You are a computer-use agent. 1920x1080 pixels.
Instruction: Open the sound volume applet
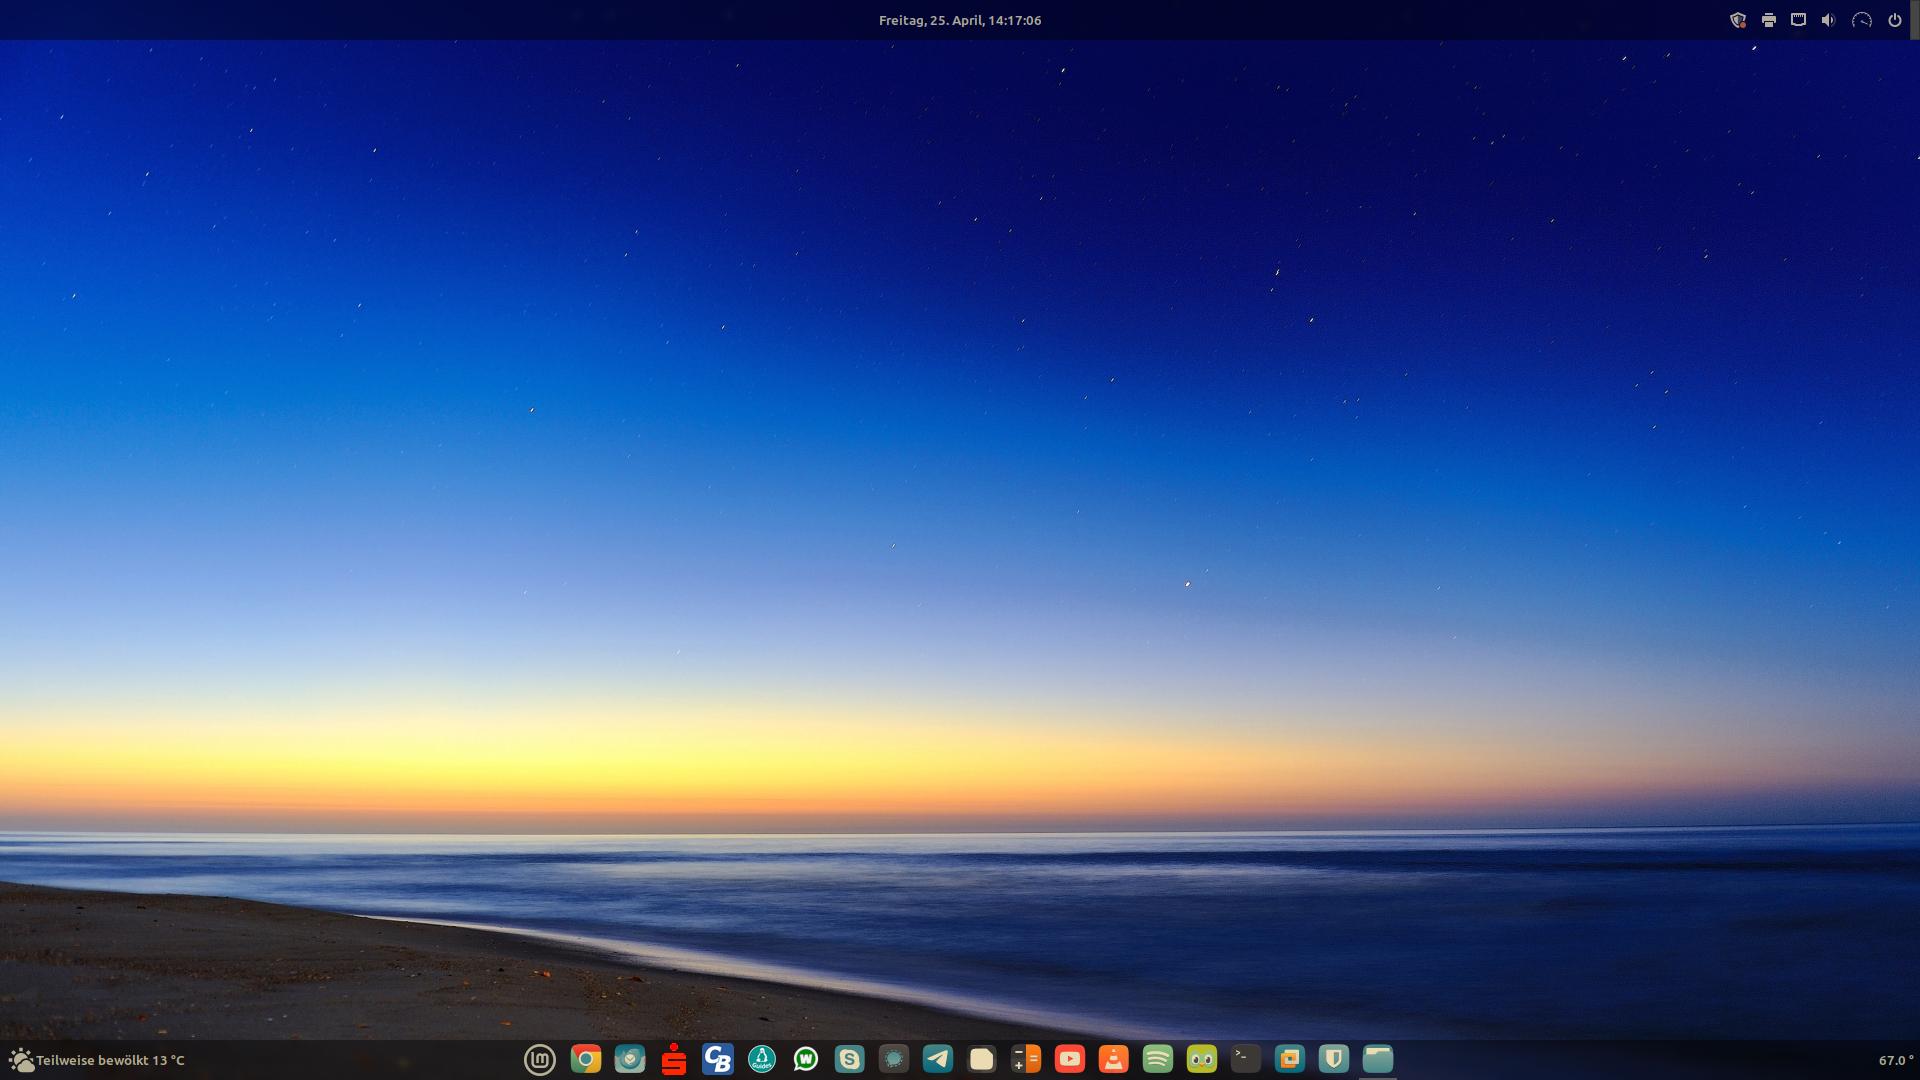coord(1829,20)
